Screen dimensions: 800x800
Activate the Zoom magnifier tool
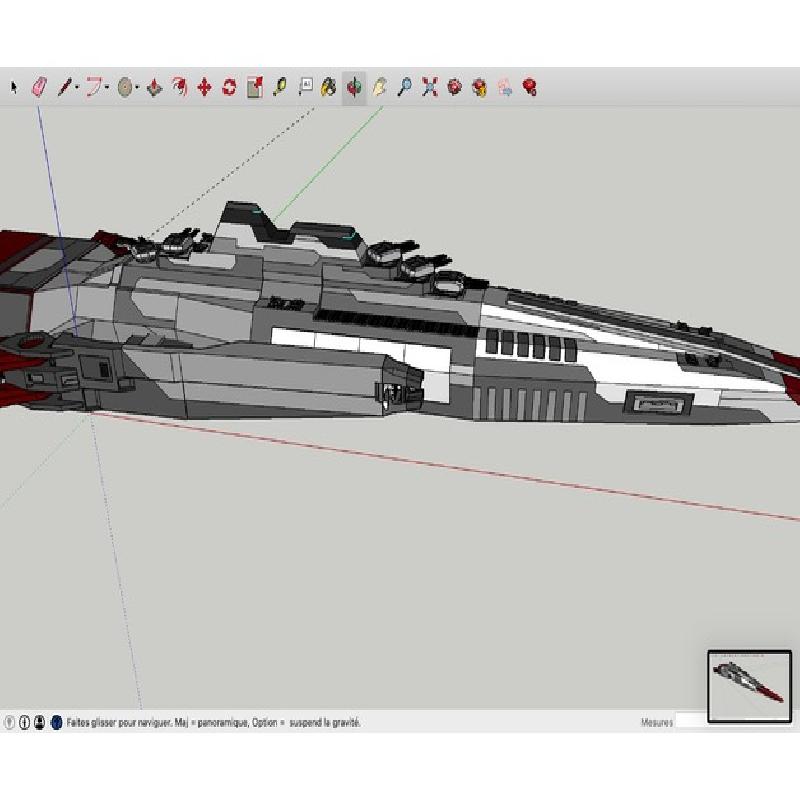(x=405, y=88)
